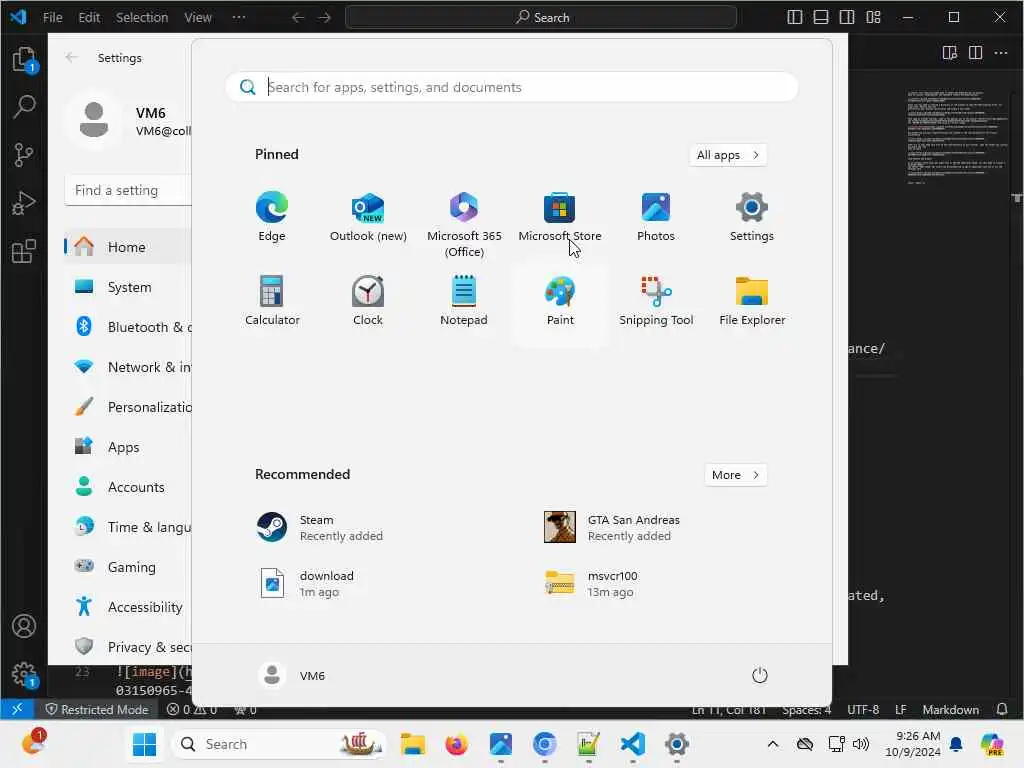
Task: Open Apps in Settings sidebar
Action: (x=128, y=447)
